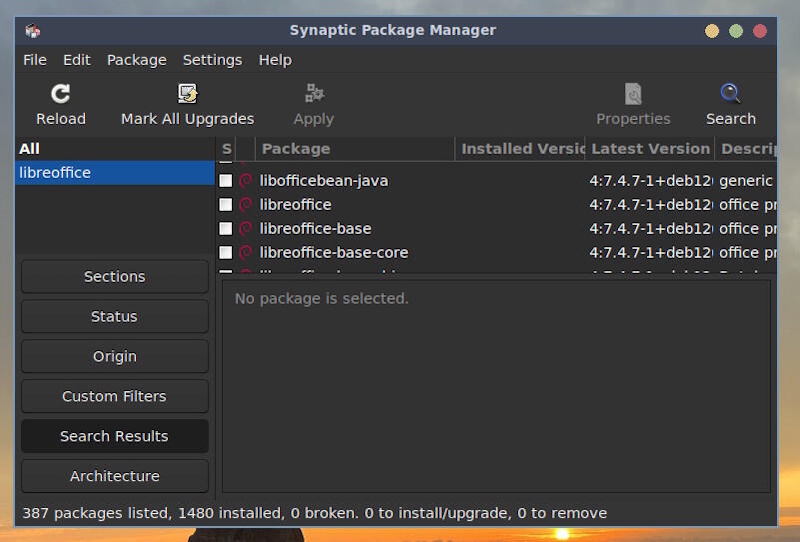The image size is (800, 542).
Task: Click the Debian swirl icon beside libreoffice-base
Action: [245, 228]
